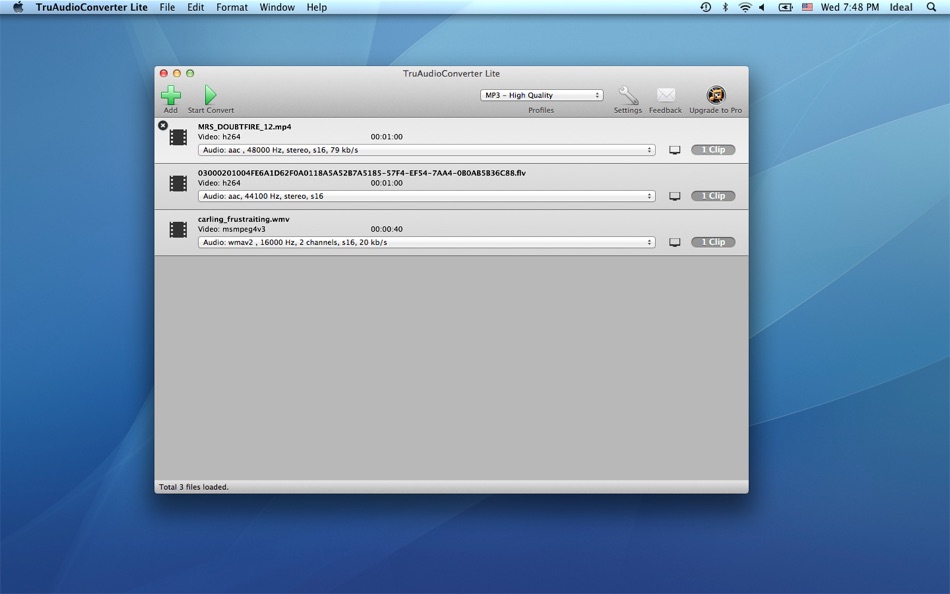Click the 'Upgrade to Pro' label text

pyautogui.click(x=716, y=110)
